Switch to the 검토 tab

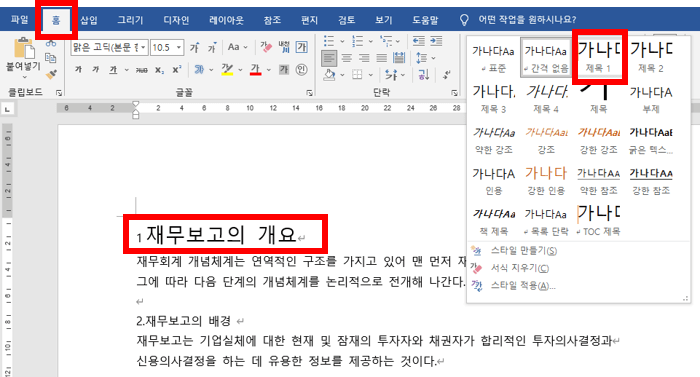pyautogui.click(x=346, y=20)
